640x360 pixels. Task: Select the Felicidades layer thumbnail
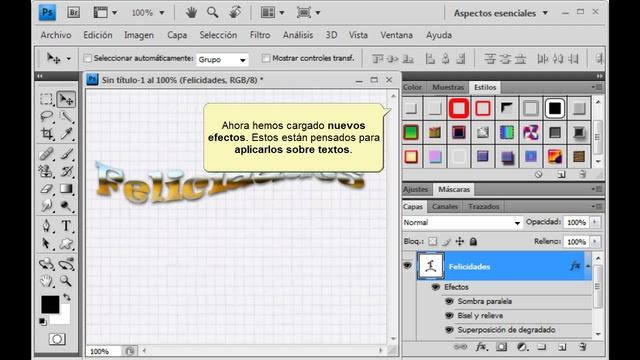coord(431,266)
